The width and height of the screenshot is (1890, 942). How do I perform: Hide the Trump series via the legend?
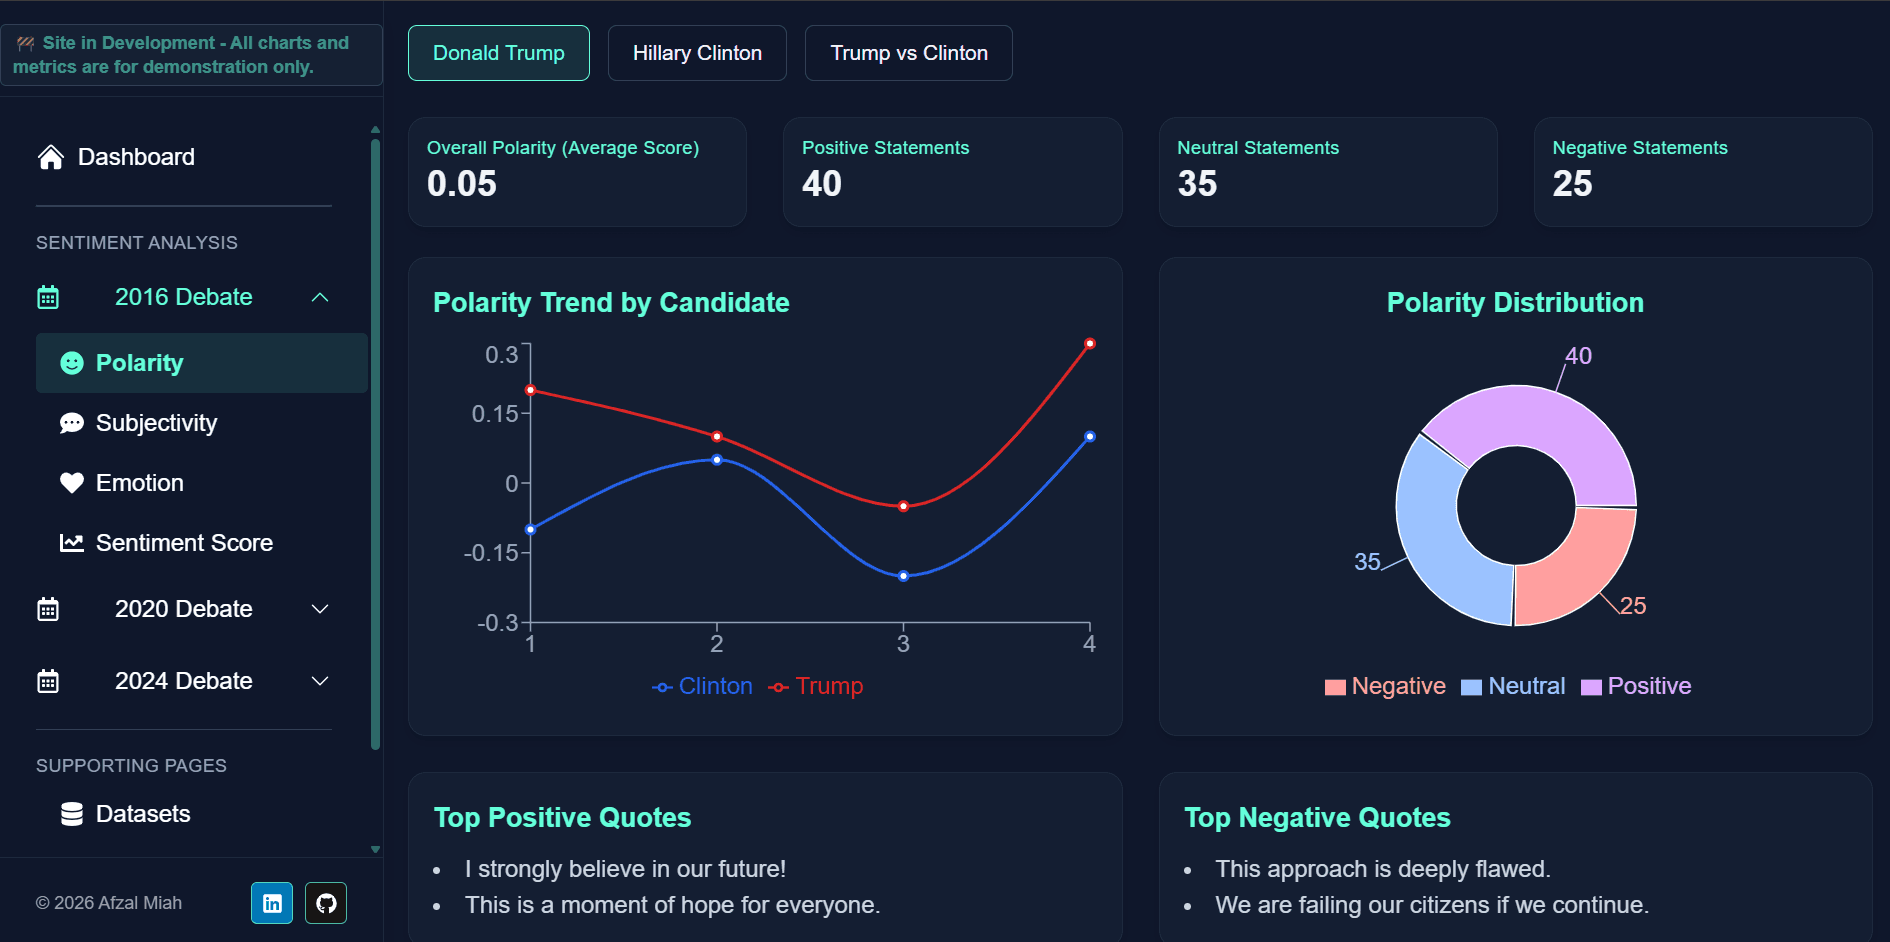(x=815, y=686)
